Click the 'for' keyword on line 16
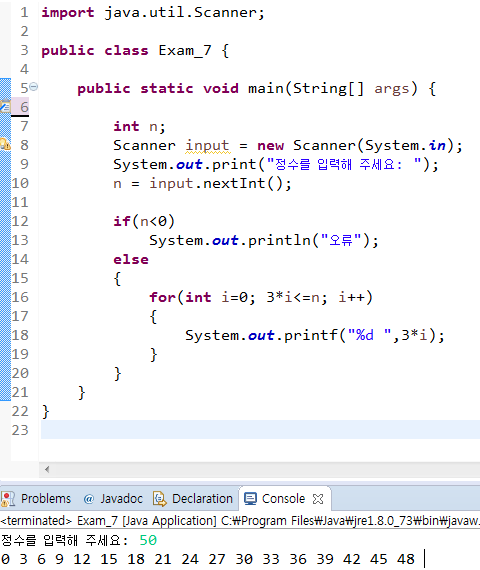The width and height of the screenshot is (480, 570). (x=163, y=297)
